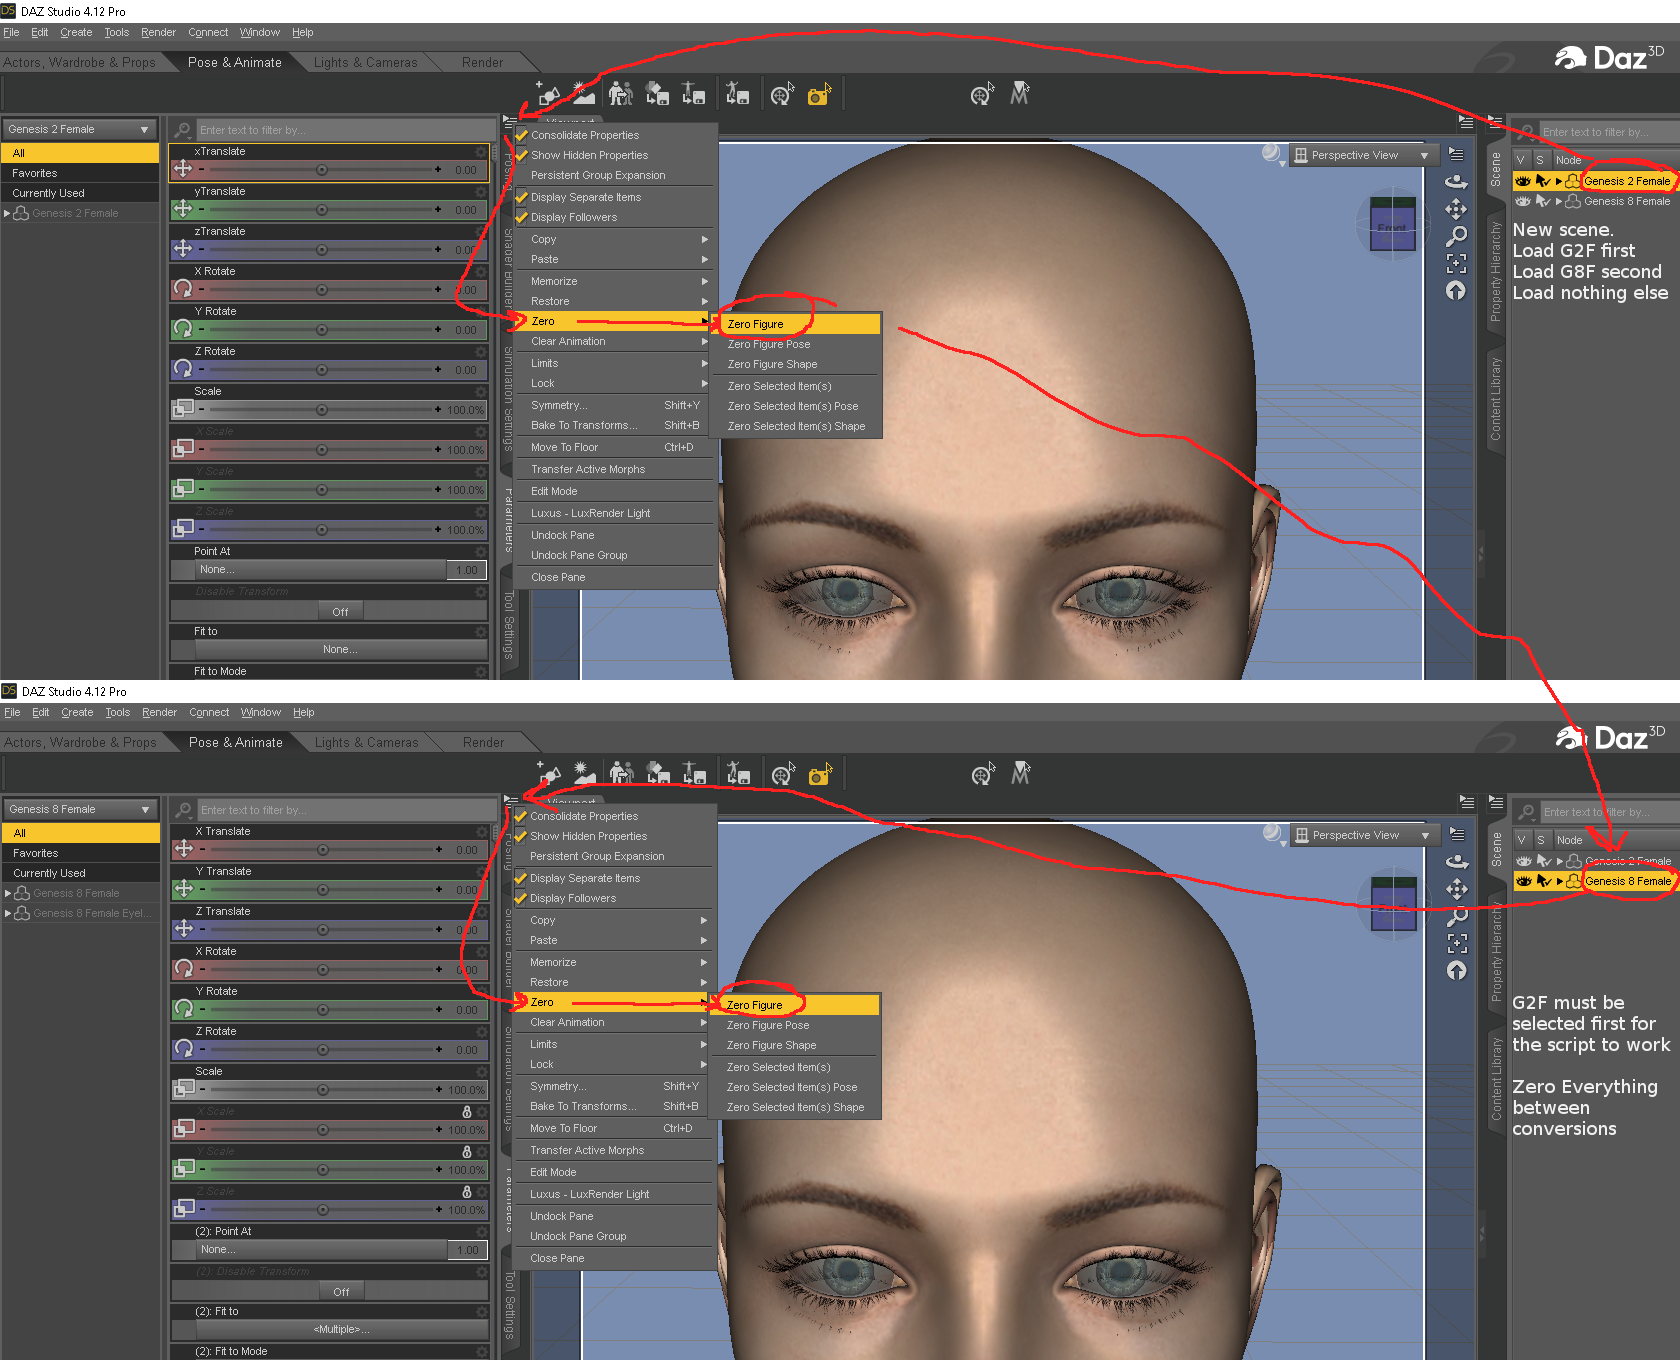Click the M-shaped tool icon in upper window toolbar
Viewport: 1680px width, 1360px height.
[1019, 94]
